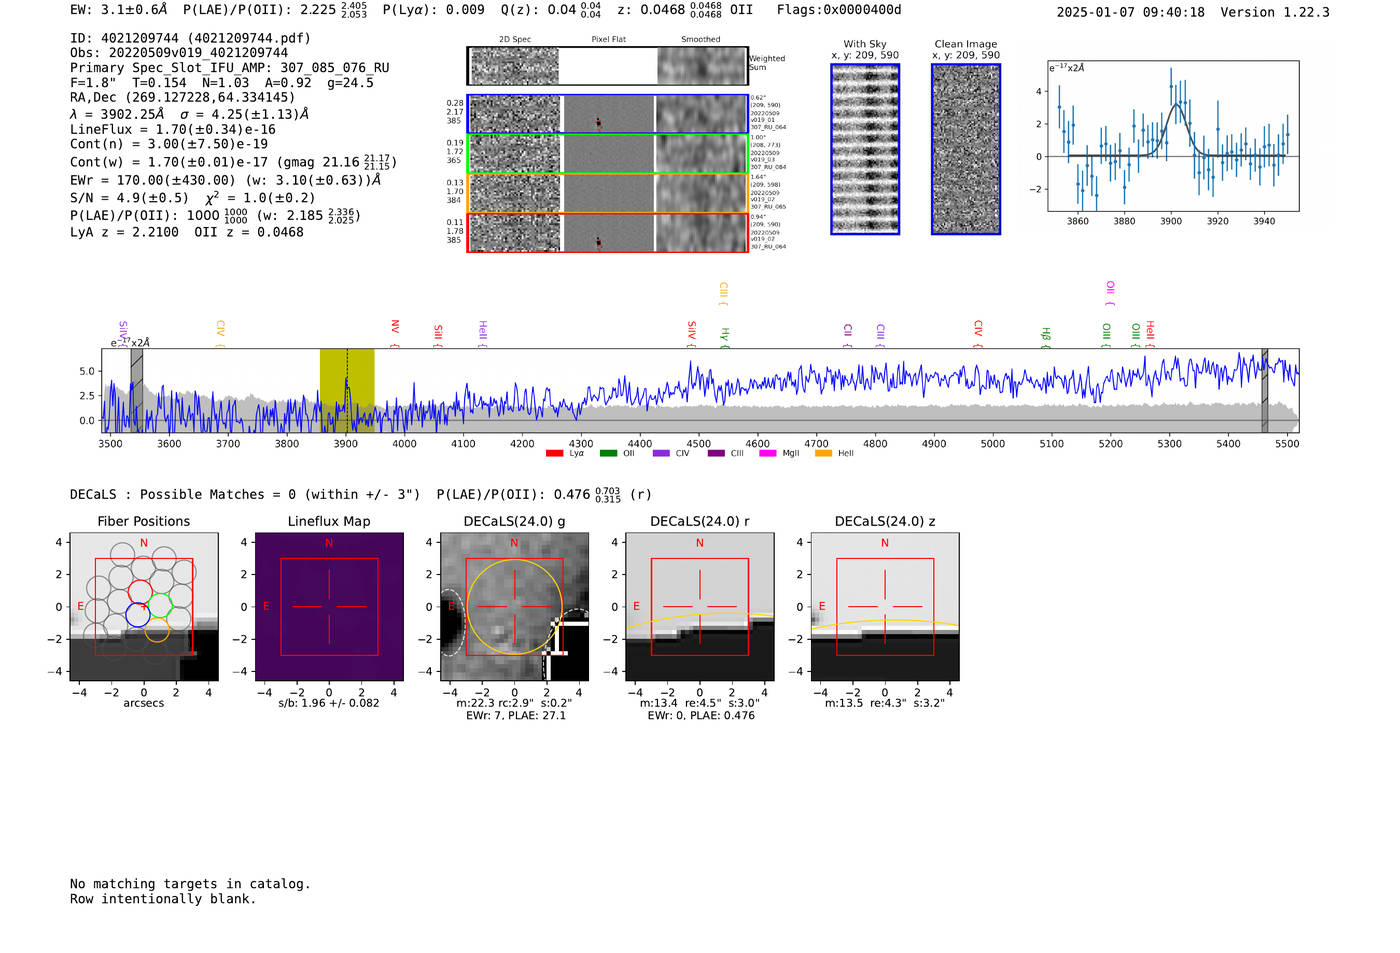Screen dimensions: 1400x953
Task: Open the With Sky image panel
Action: [865, 149]
